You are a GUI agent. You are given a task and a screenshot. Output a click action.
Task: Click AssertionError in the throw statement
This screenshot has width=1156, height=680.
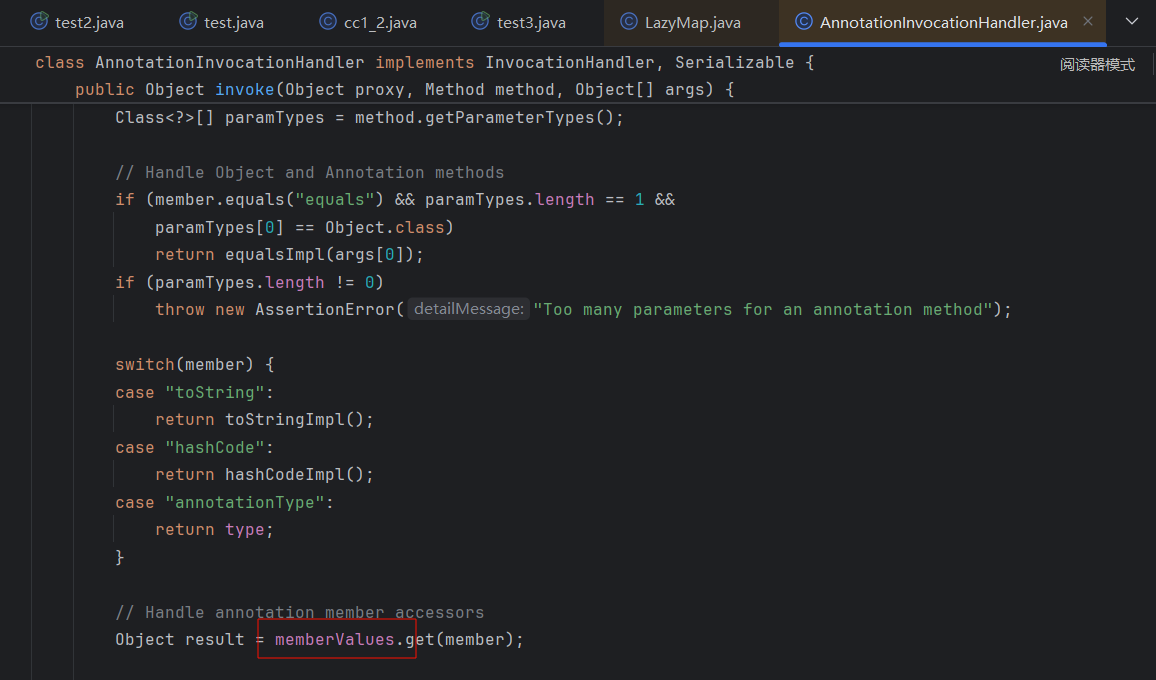pos(324,310)
